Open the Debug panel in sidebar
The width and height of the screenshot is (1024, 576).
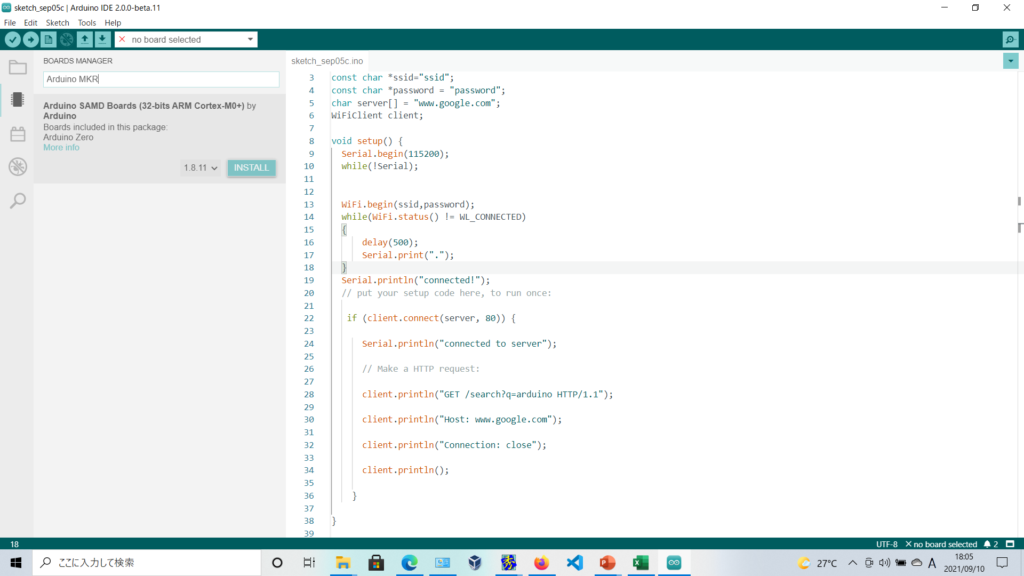18,167
